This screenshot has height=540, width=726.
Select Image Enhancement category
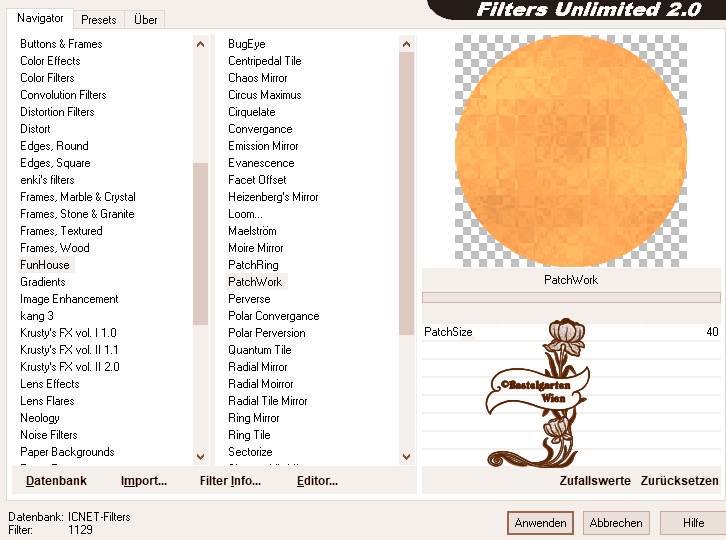point(69,299)
